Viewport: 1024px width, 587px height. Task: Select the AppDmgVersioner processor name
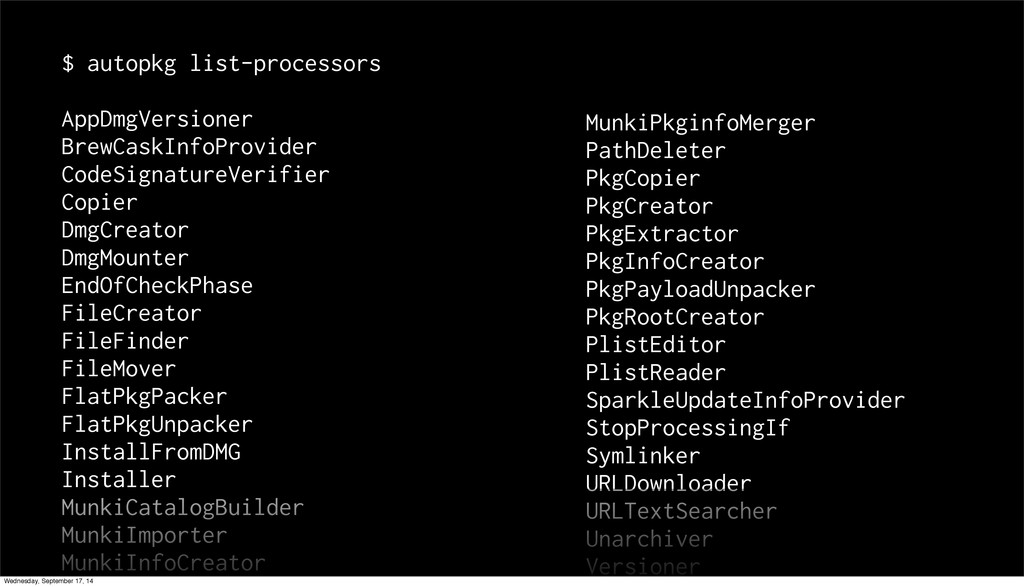pyautogui.click(x=157, y=120)
